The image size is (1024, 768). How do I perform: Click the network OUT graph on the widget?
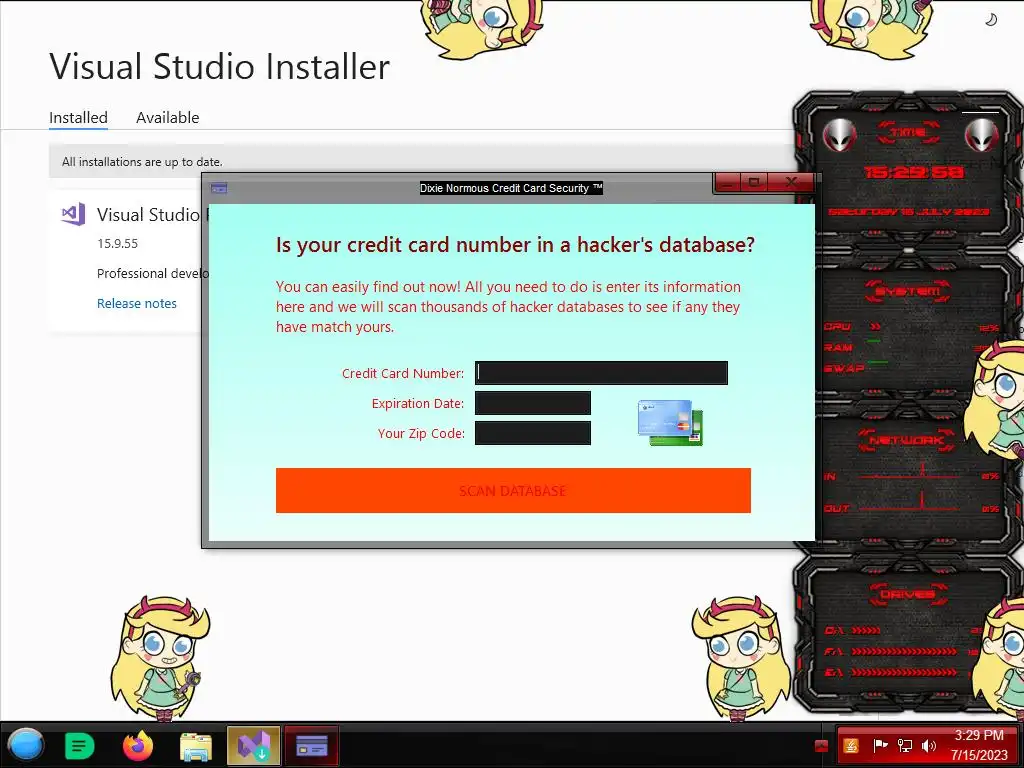tap(912, 504)
